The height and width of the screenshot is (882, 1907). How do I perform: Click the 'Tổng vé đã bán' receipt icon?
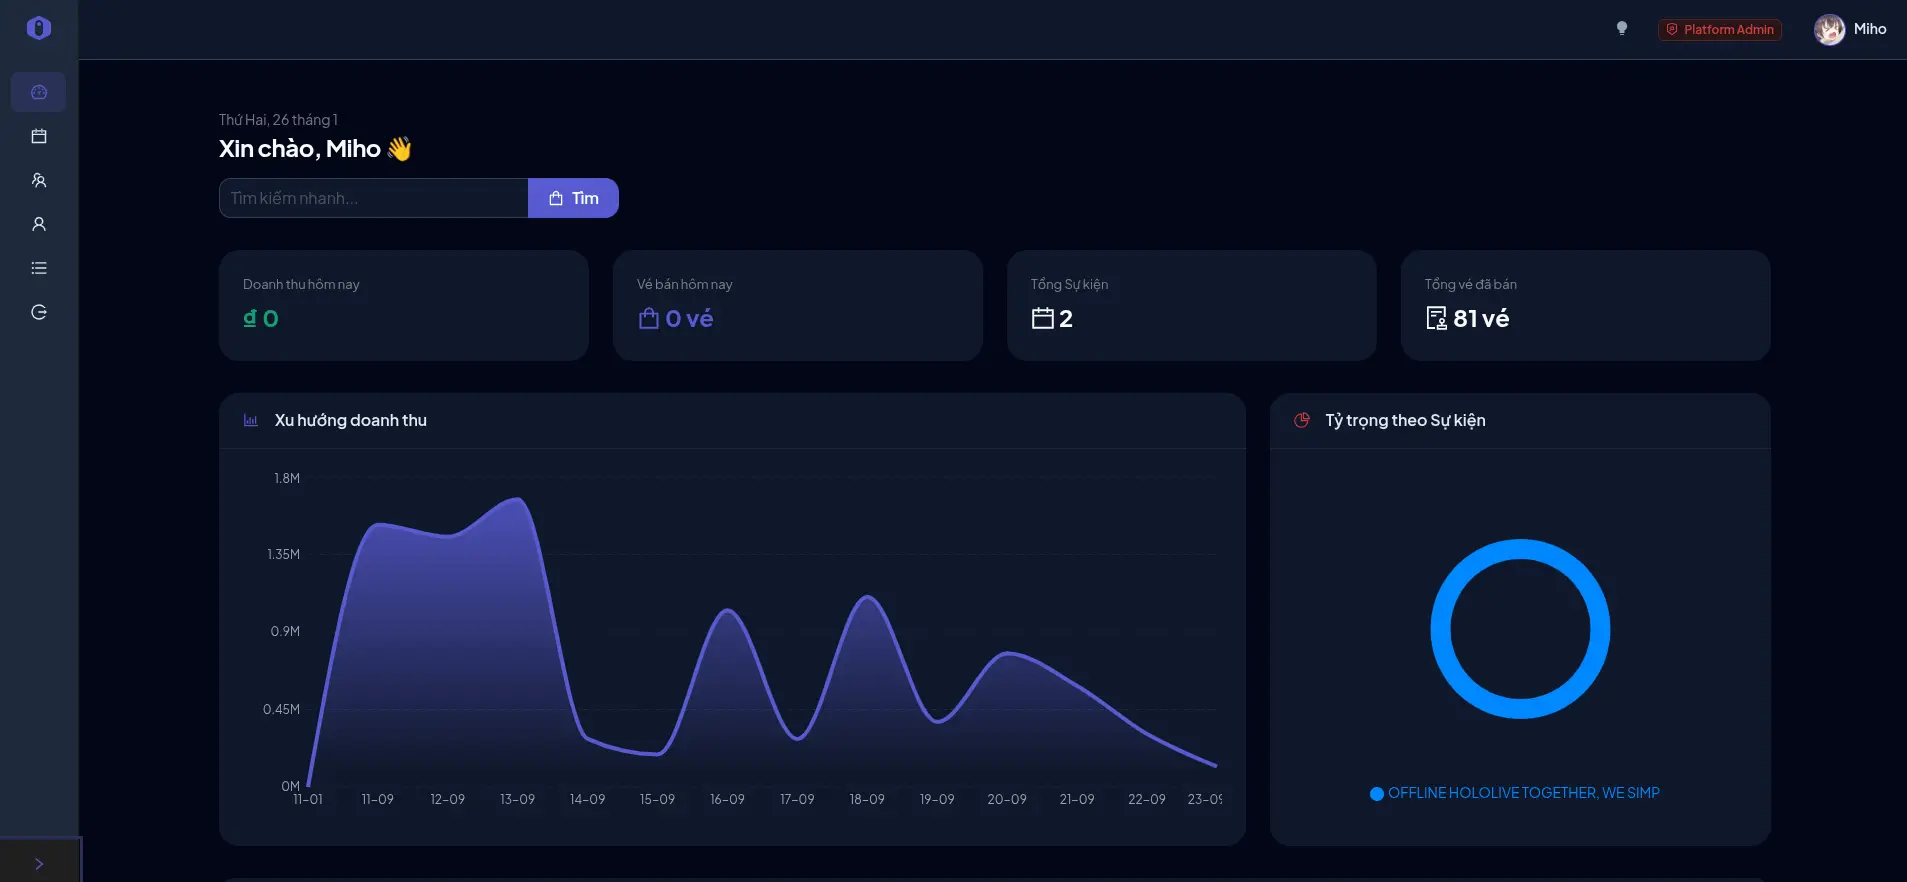(x=1436, y=318)
